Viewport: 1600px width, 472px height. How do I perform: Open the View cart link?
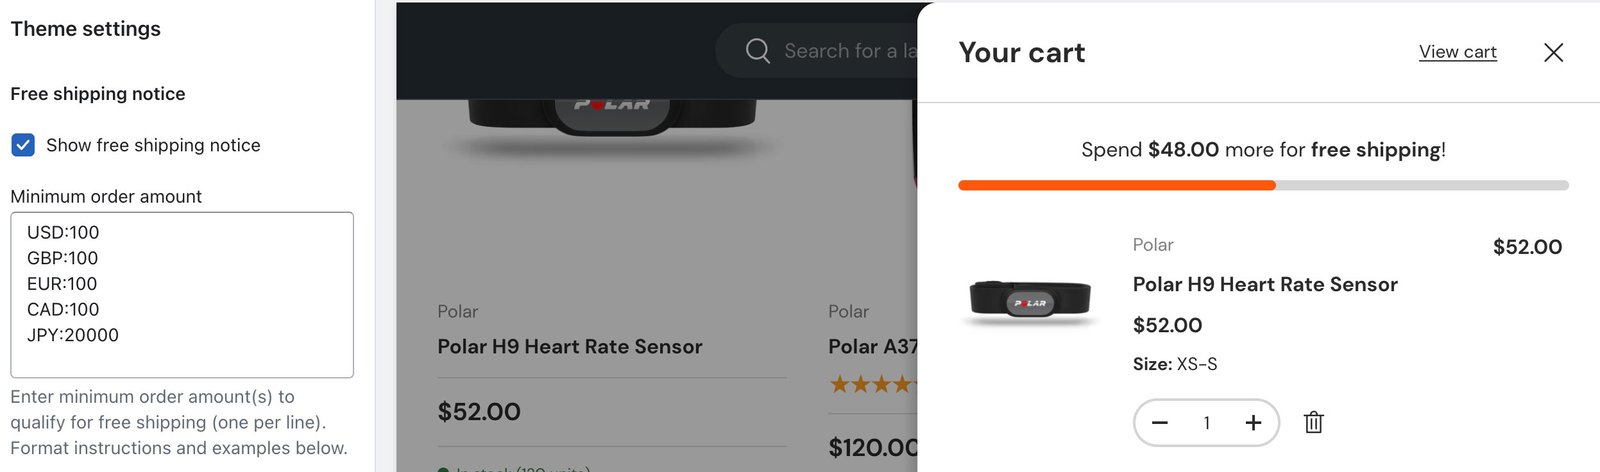[x=1457, y=52]
